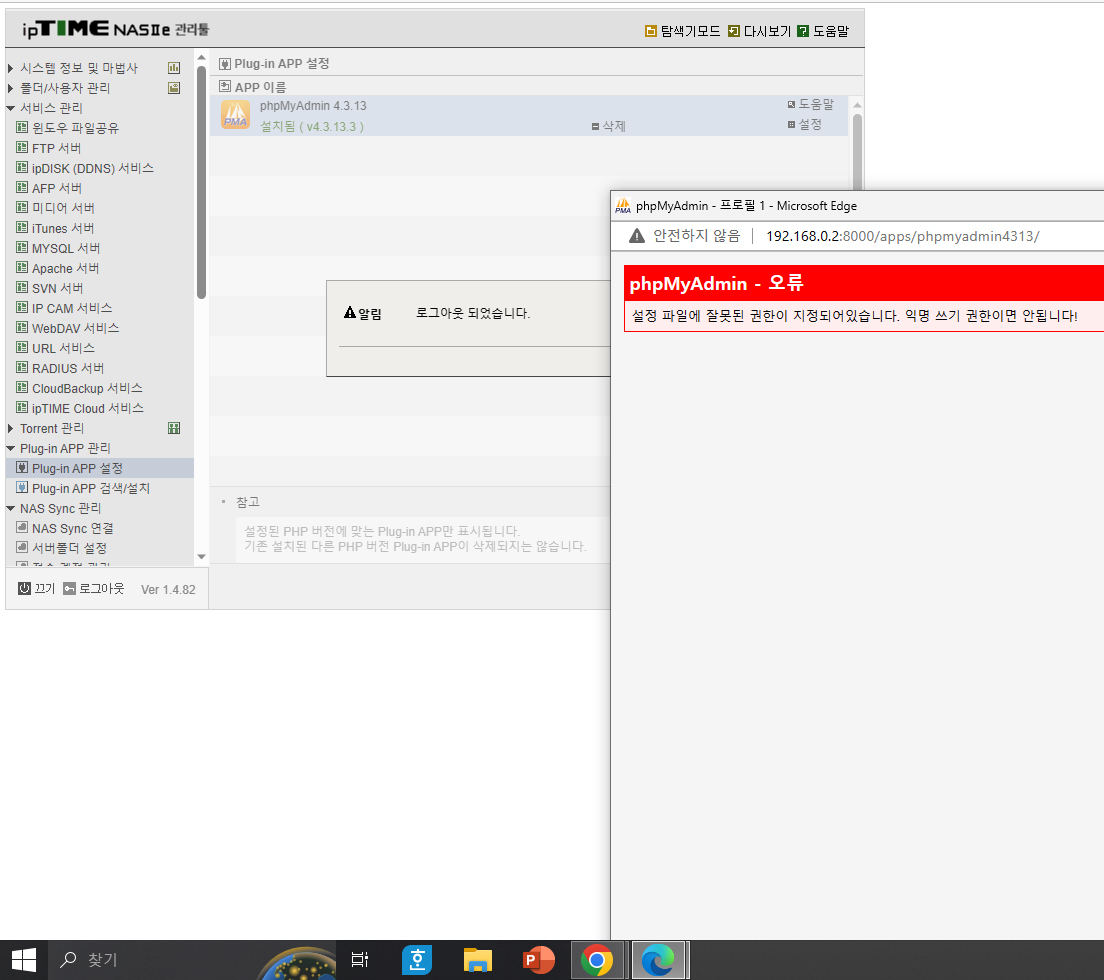Click sidebar scrollbar up arrow
The image size is (1104, 980).
point(201,58)
